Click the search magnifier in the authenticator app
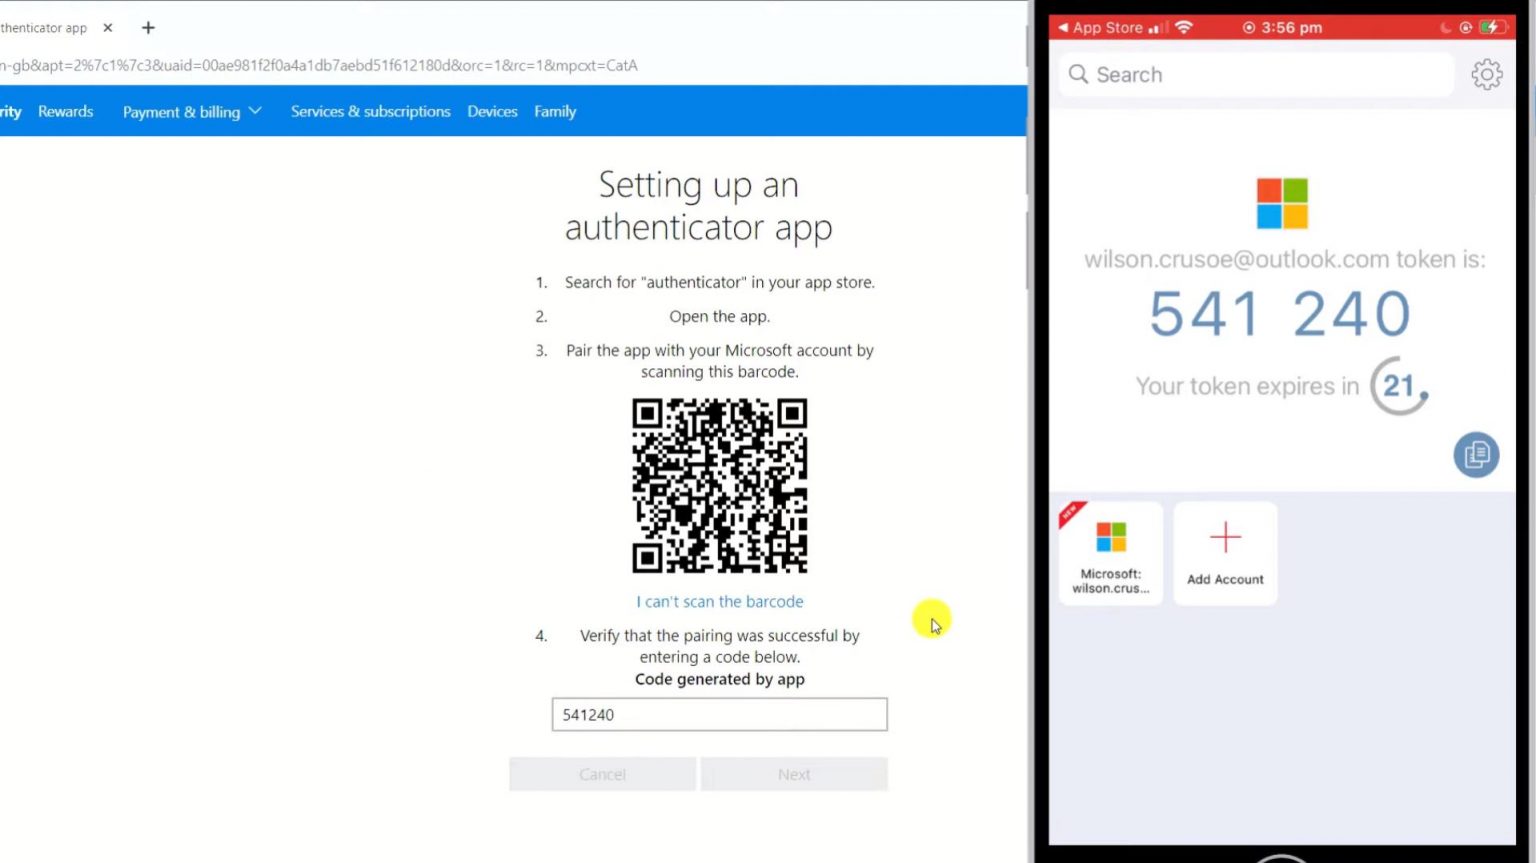 [x=1078, y=74]
